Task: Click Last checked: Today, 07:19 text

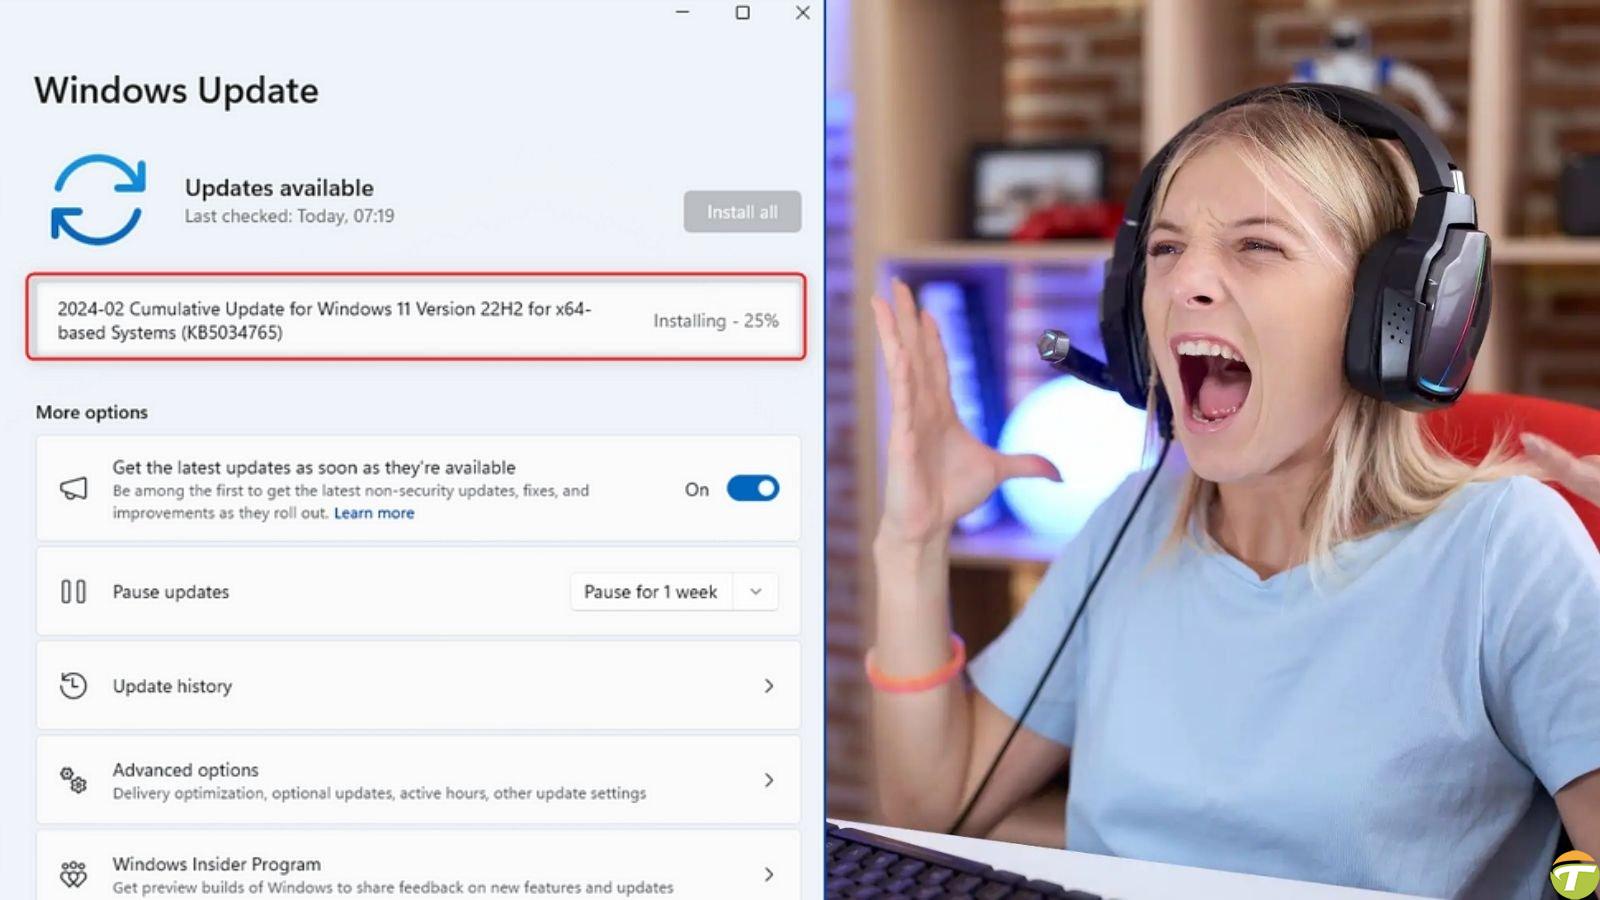Action: point(289,216)
